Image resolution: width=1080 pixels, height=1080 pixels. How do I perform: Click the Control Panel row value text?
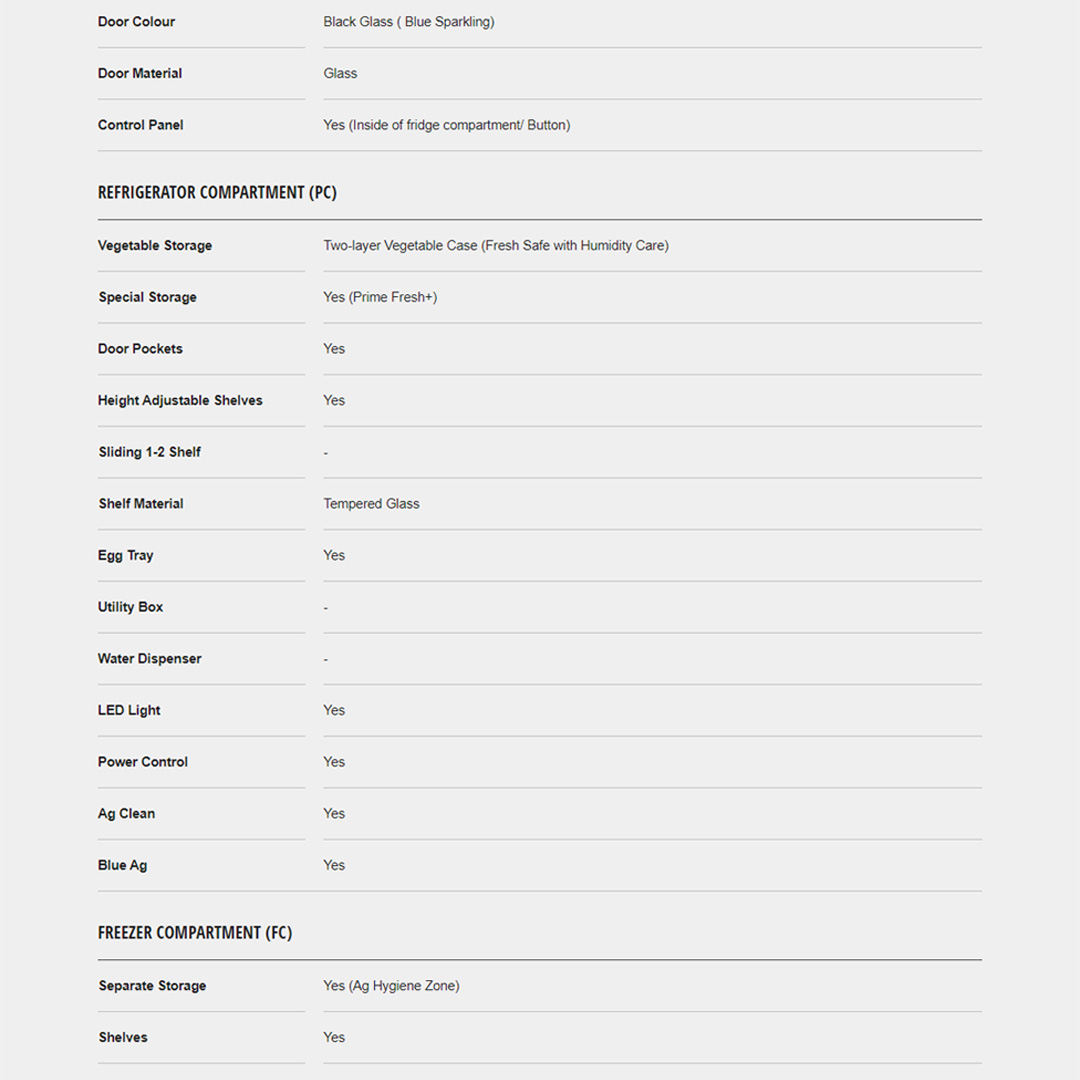446,125
